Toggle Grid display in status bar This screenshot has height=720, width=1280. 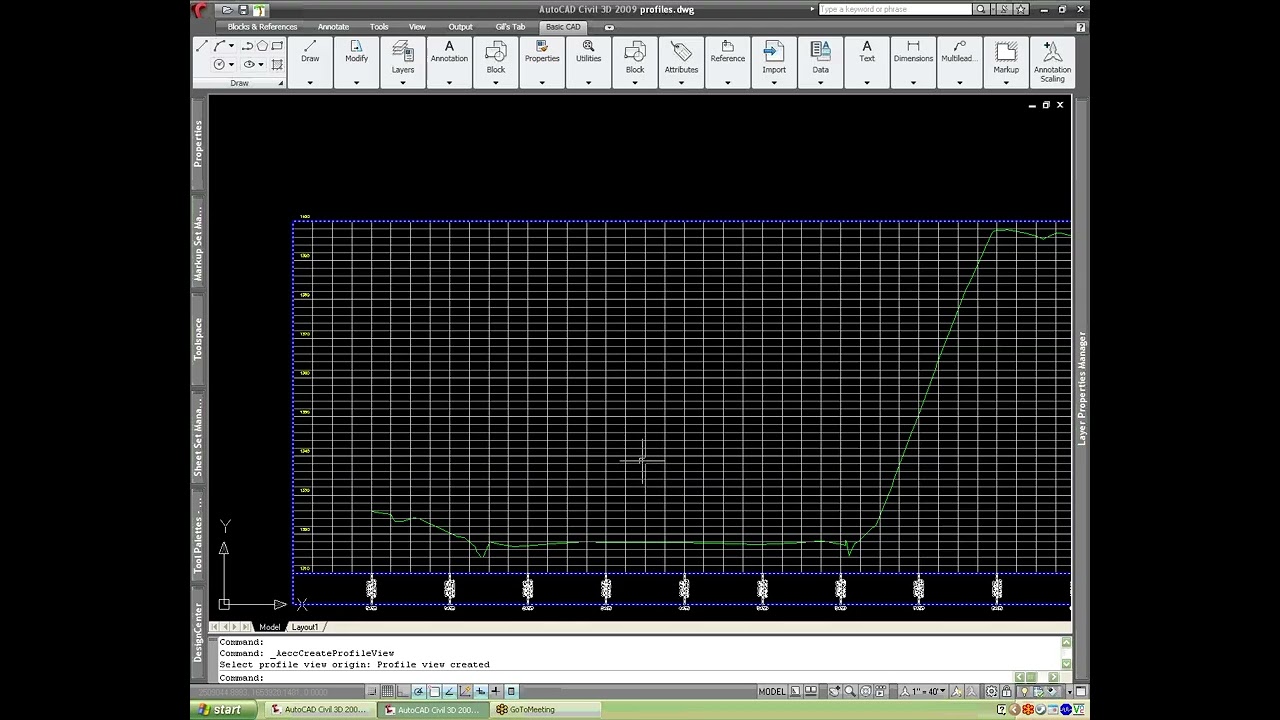(387, 691)
